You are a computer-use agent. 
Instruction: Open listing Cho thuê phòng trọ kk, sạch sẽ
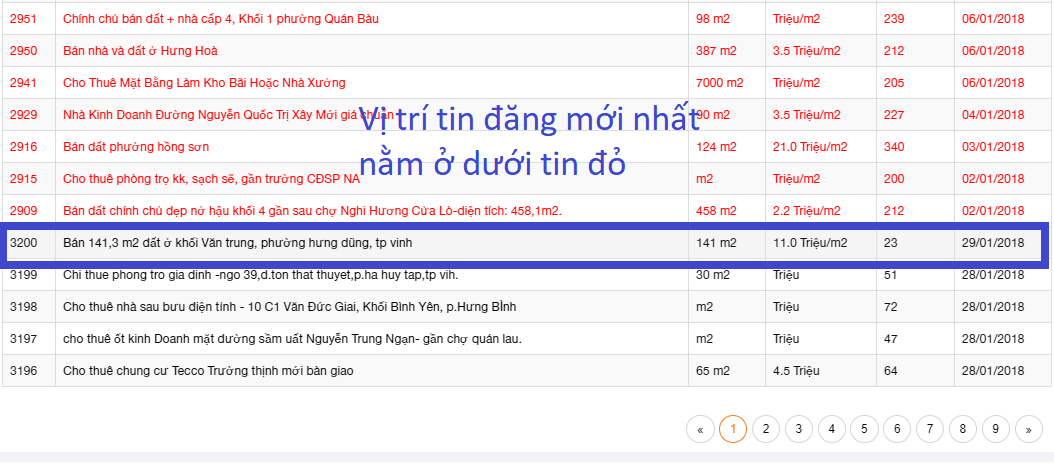pos(211,179)
